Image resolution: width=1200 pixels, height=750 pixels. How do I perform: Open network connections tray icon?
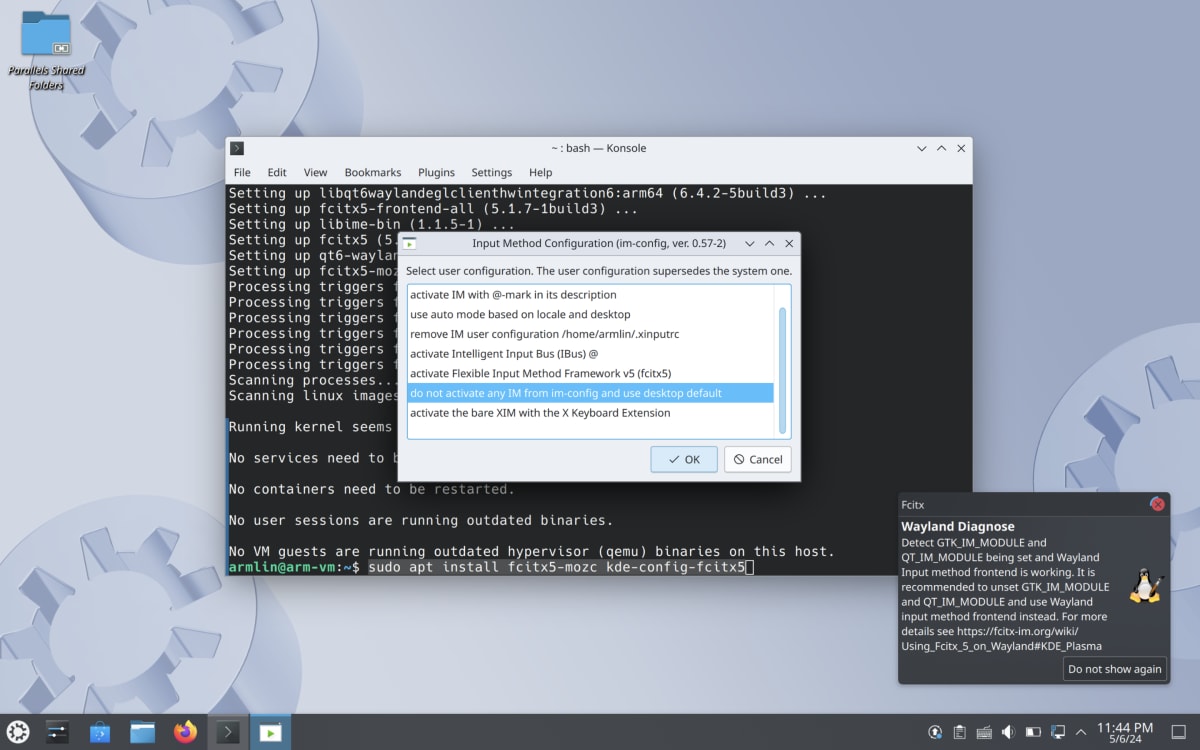(1057, 732)
